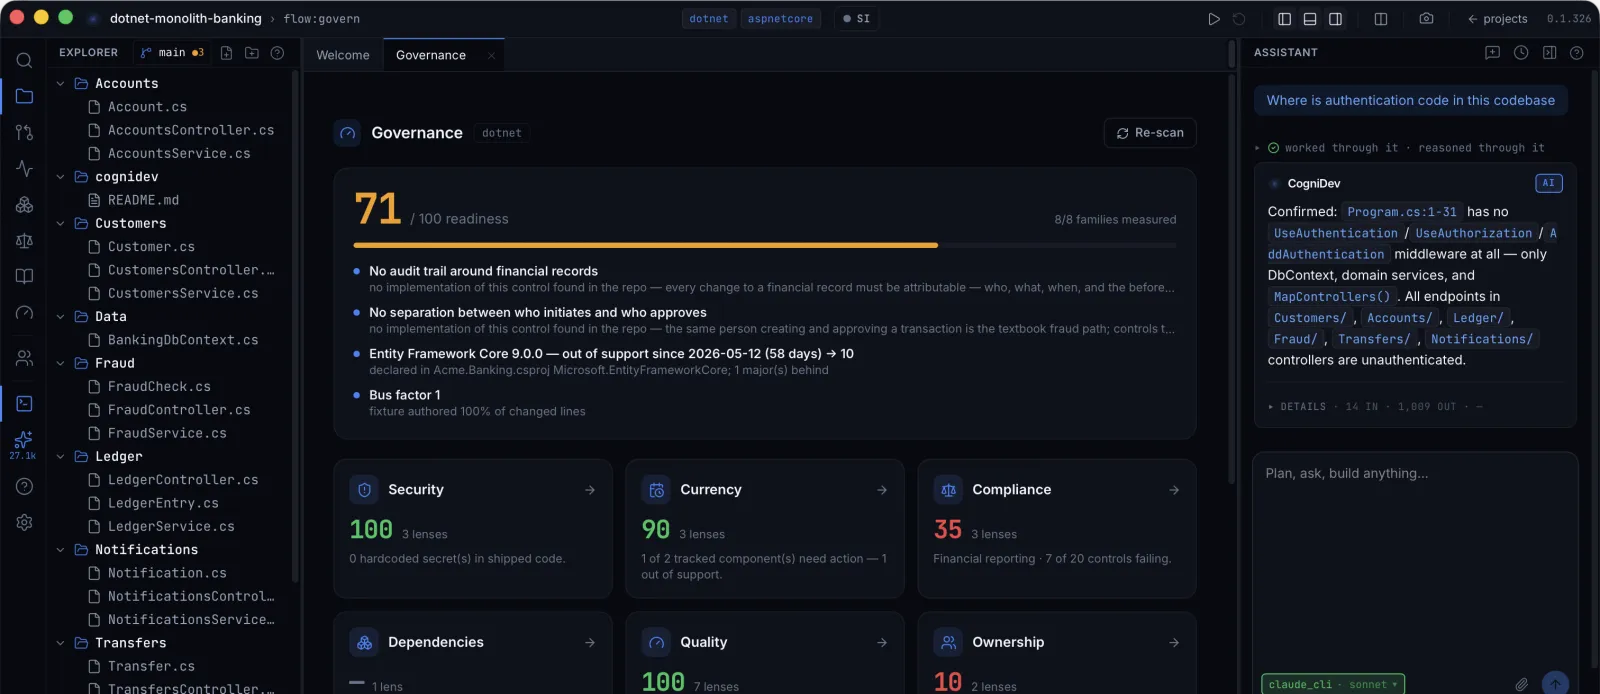Click the run play icon in title bar
This screenshot has width=1600, height=694.
coord(1214,19)
